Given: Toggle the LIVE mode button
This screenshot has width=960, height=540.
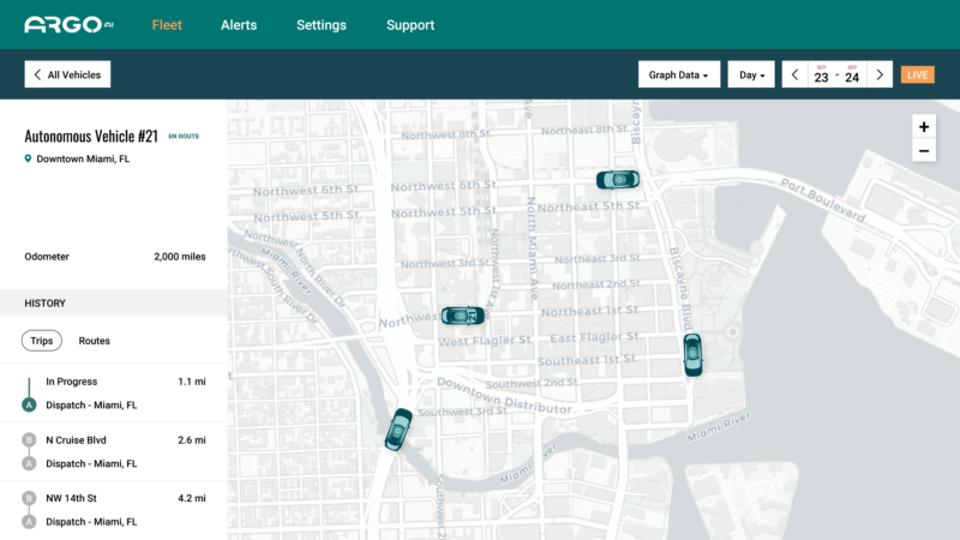Looking at the screenshot, I should (x=917, y=75).
